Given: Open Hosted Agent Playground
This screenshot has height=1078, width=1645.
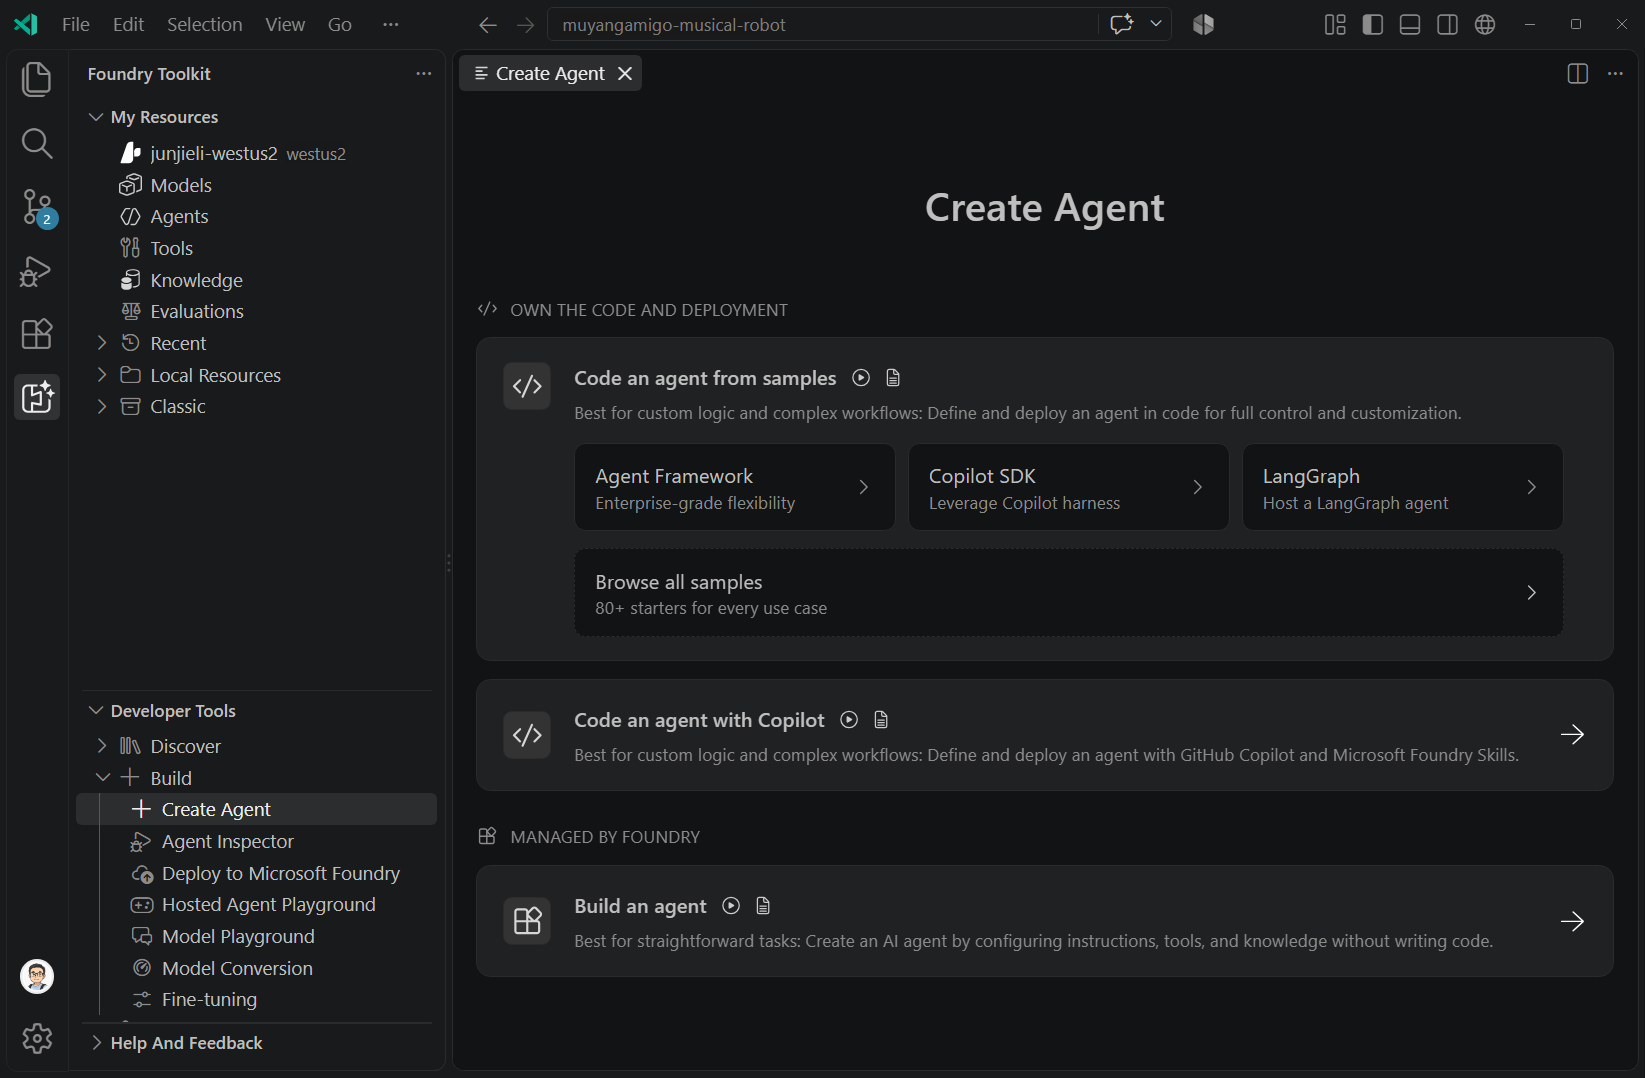Looking at the screenshot, I should coord(257,905).
